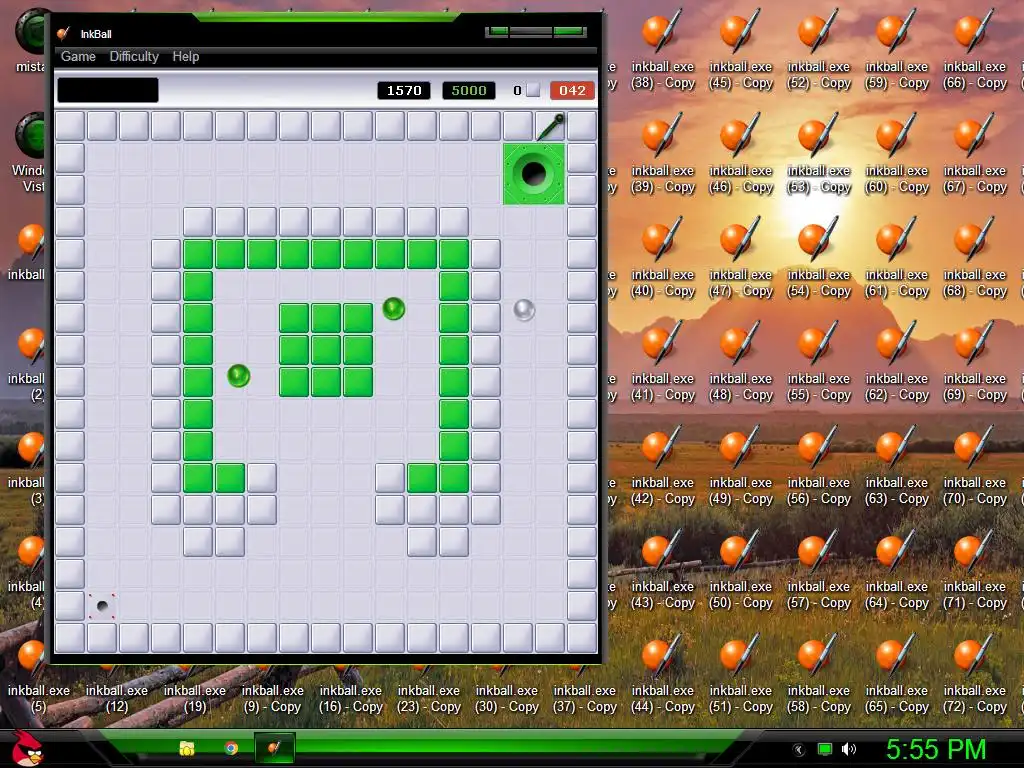Screen dimensions: 1024x768
Task: Open inkball.exe (70) - Copy desktop icon
Action: point(974,466)
